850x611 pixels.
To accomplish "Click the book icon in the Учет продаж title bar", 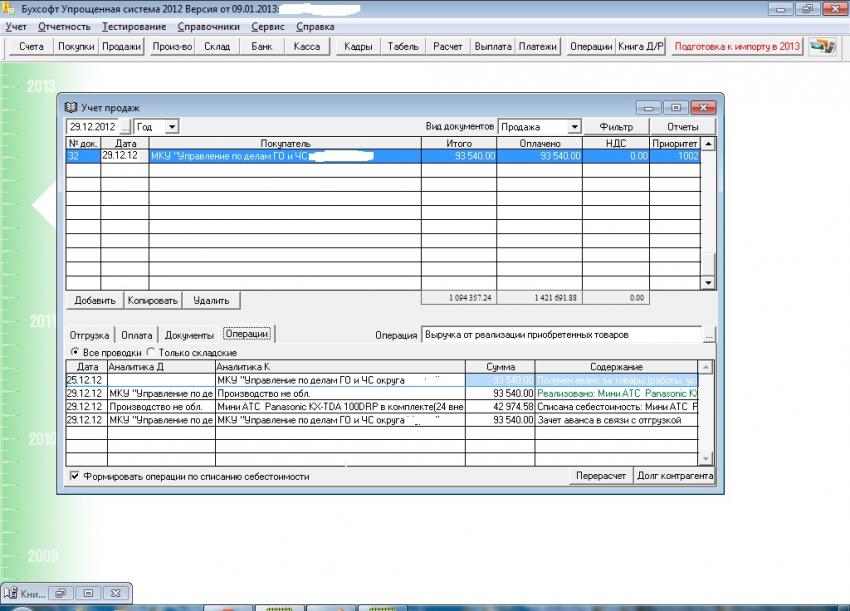I will (x=70, y=107).
